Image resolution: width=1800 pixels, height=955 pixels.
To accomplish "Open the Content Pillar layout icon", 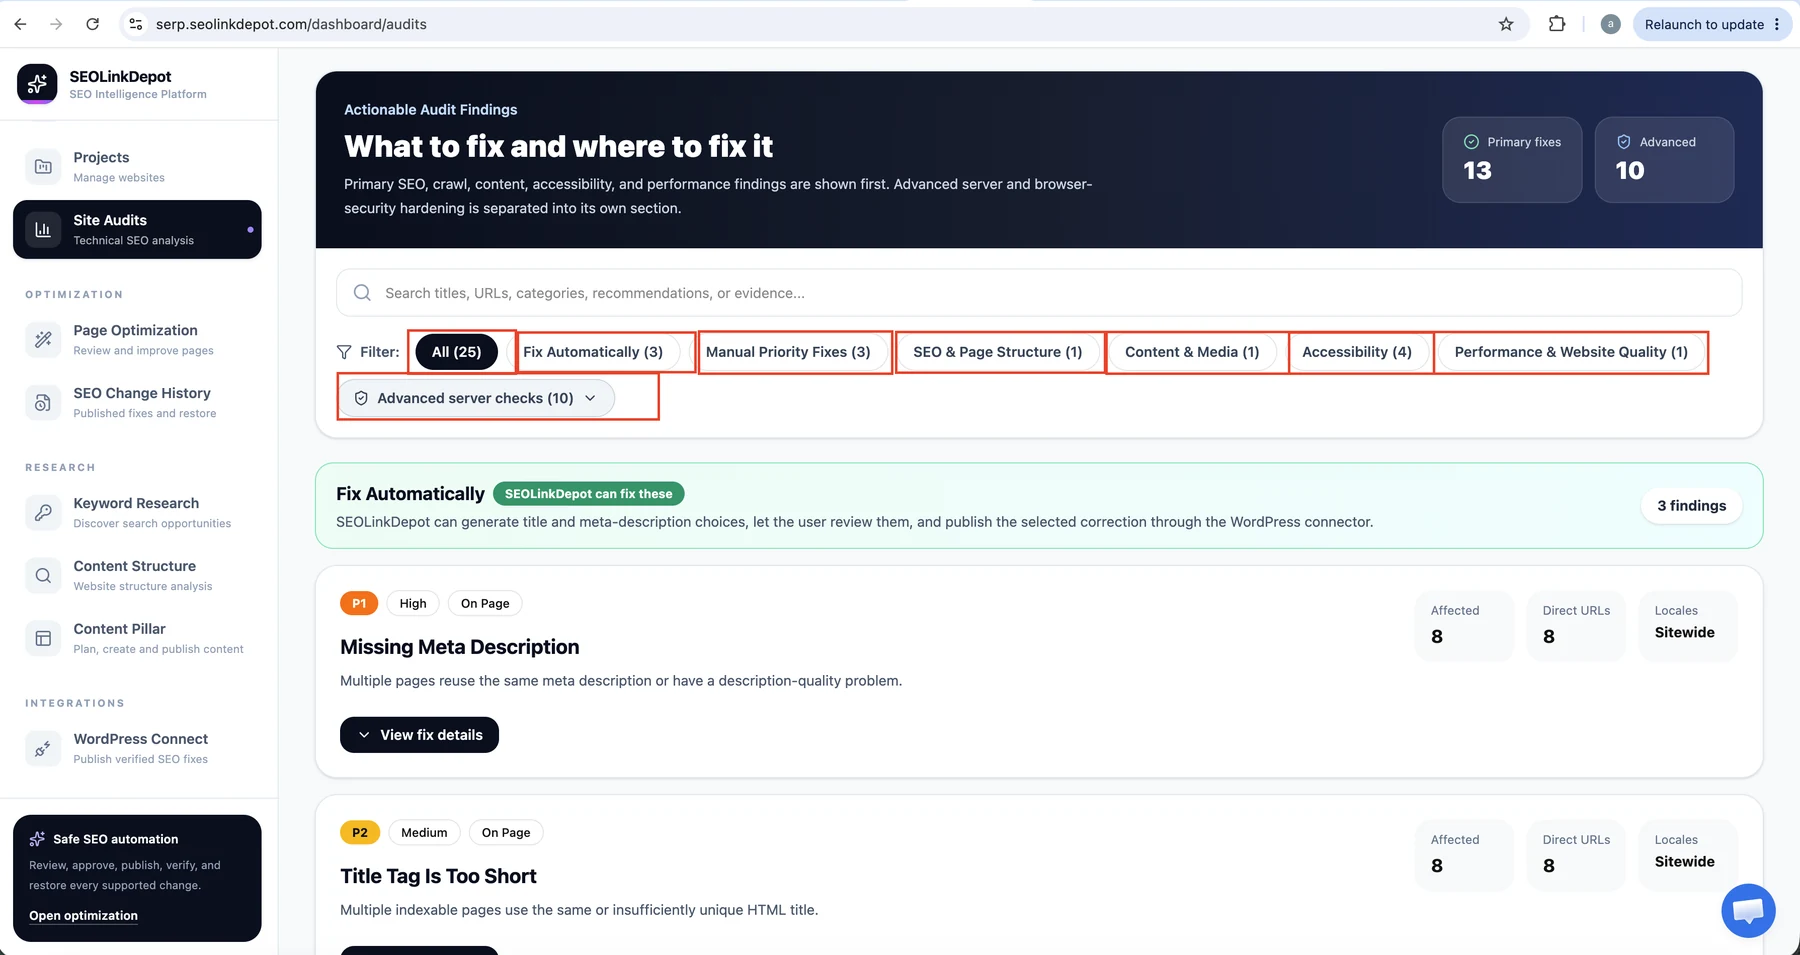I will 43,639.
